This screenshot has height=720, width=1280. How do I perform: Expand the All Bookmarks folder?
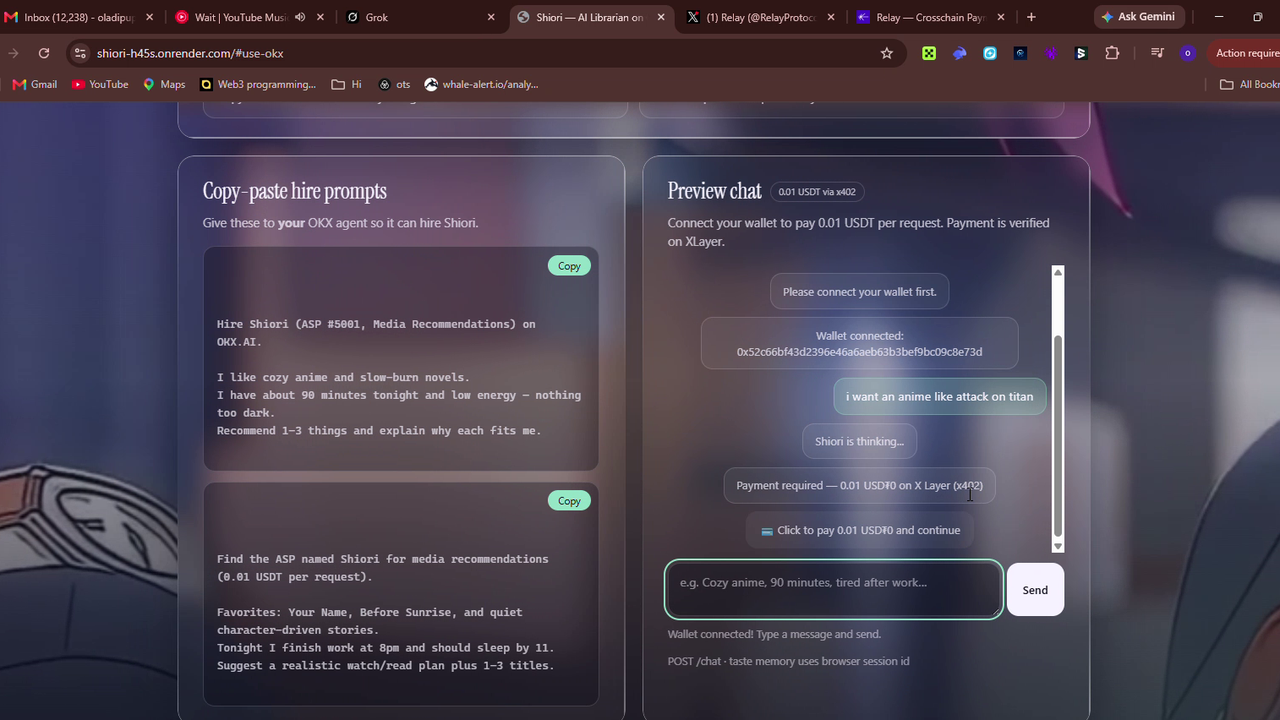pos(1250,84)
